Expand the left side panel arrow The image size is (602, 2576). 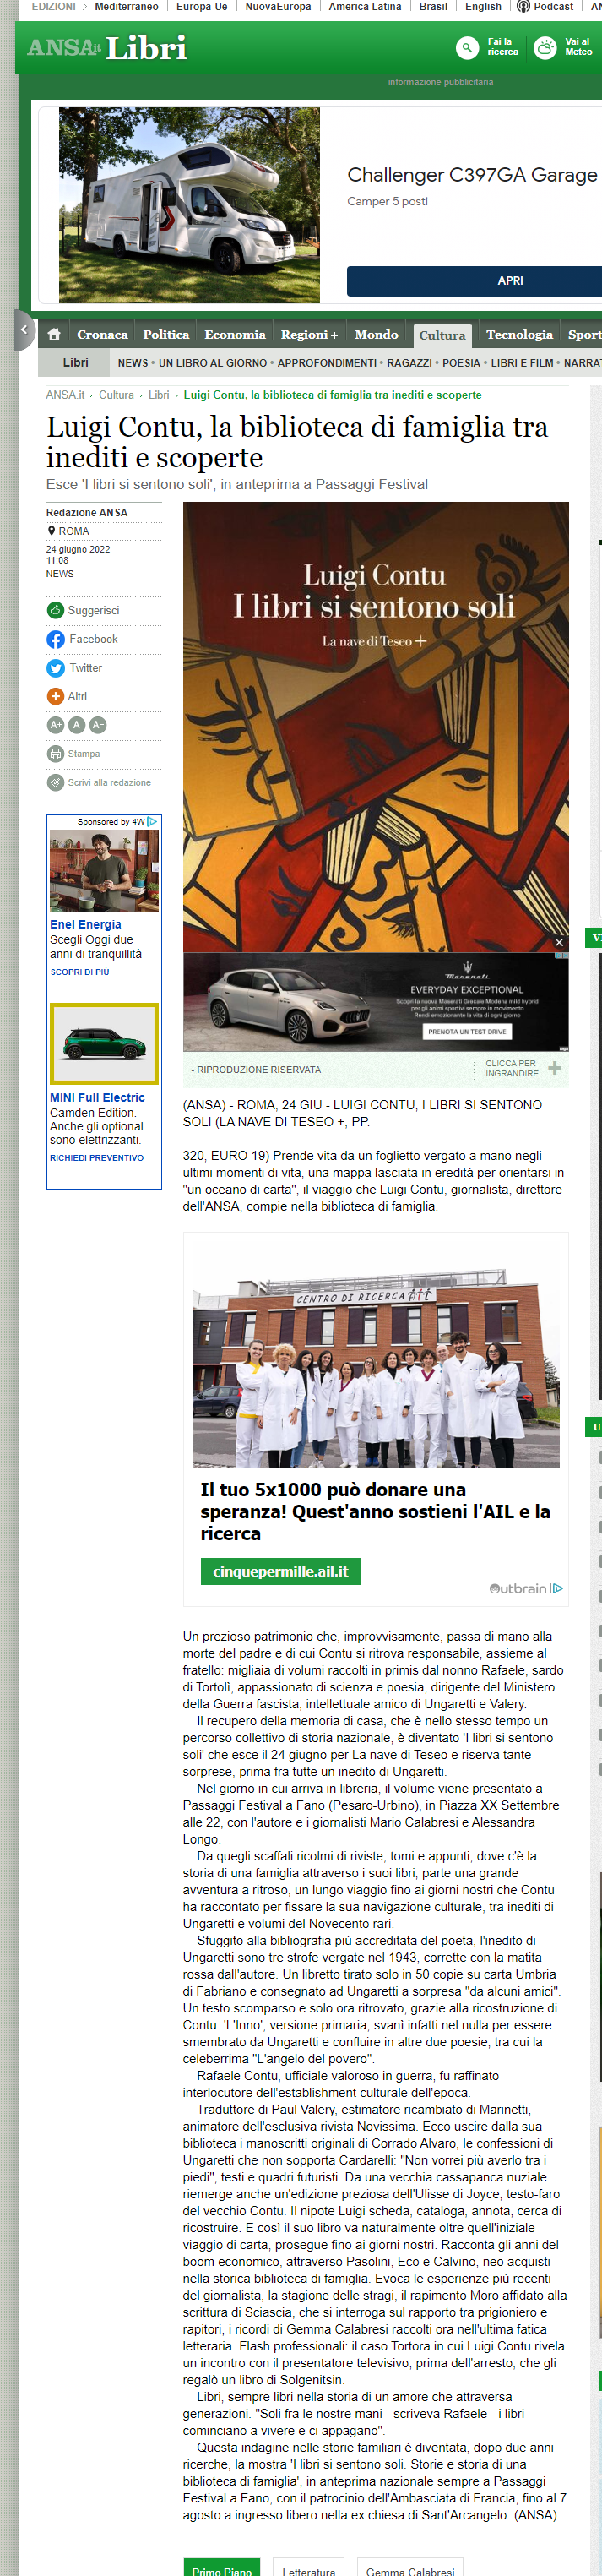tap(25, 330)
